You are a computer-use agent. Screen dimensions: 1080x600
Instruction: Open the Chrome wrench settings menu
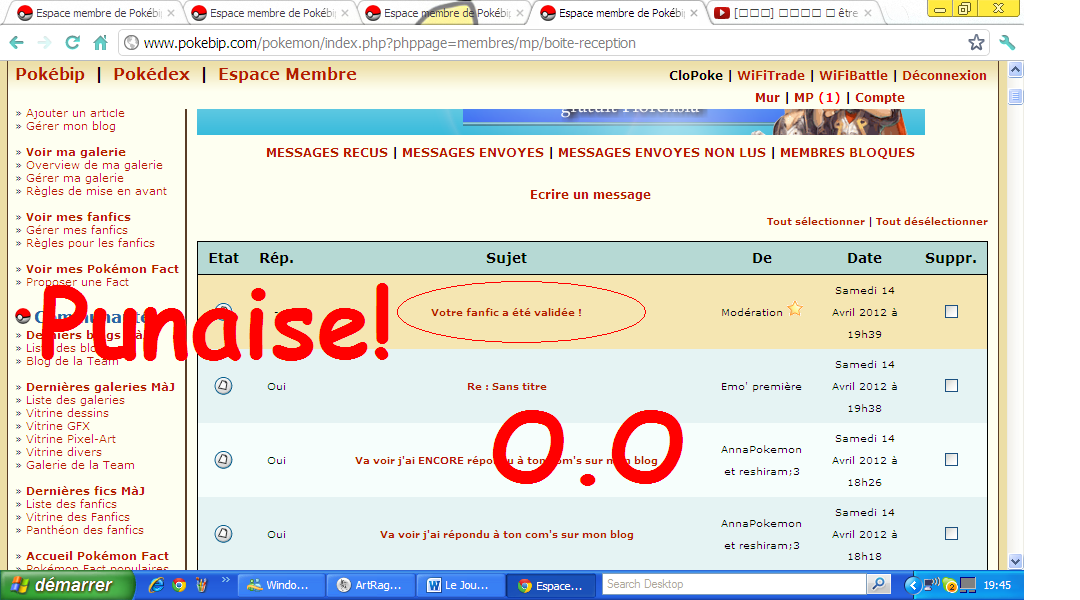click(1007, 43)
